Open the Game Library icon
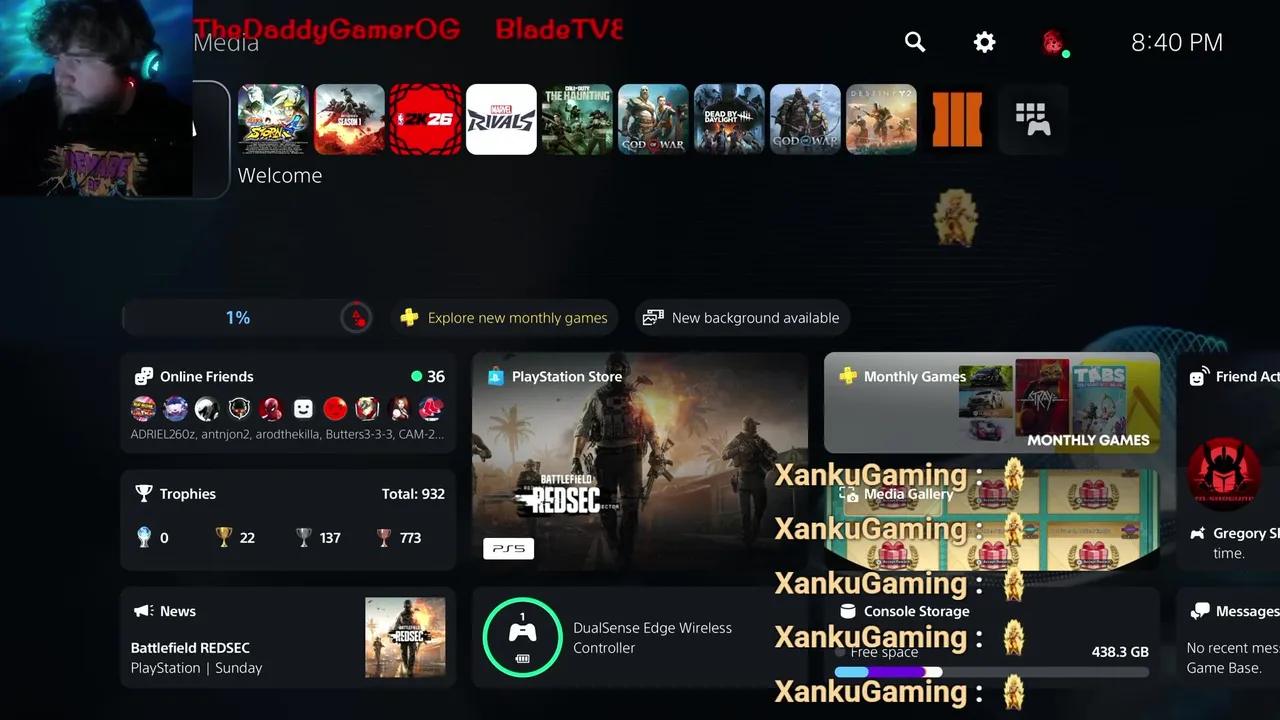1280x720 pixels. tap(1033, 119)
